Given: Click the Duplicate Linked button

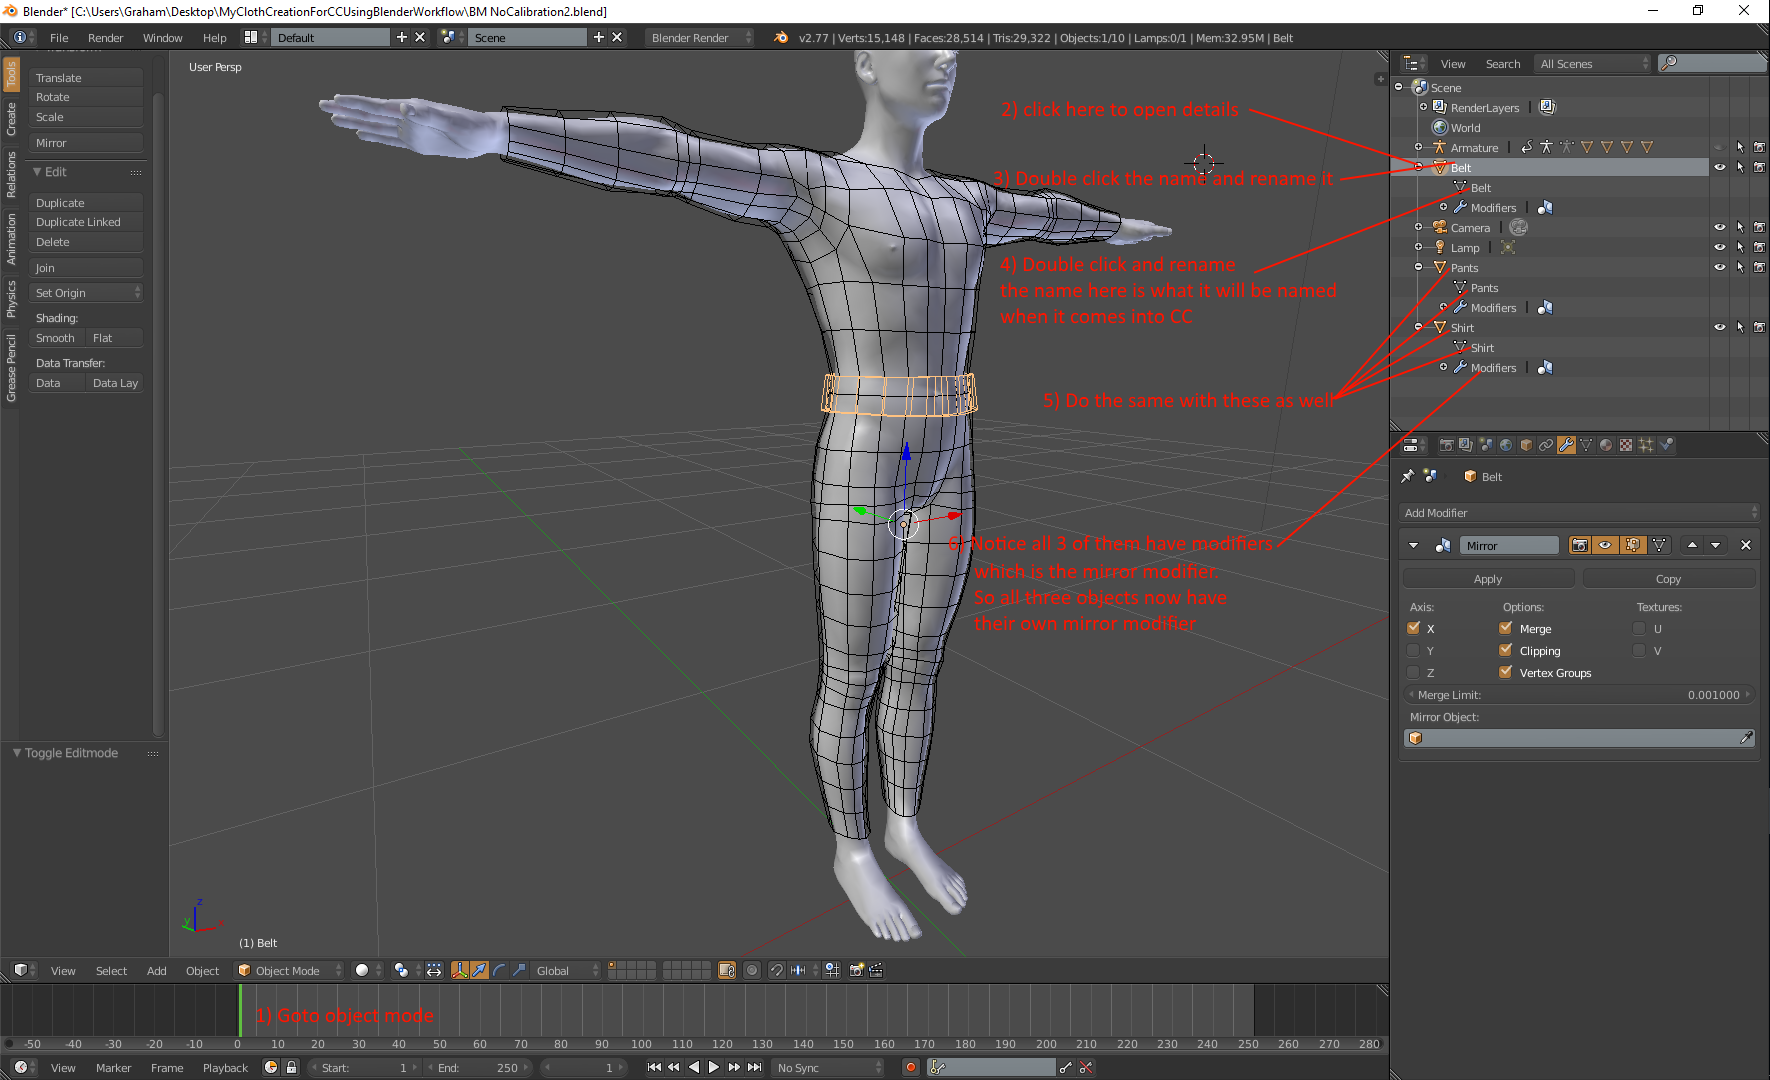Looking at the screenshot, I should point(87,222).
